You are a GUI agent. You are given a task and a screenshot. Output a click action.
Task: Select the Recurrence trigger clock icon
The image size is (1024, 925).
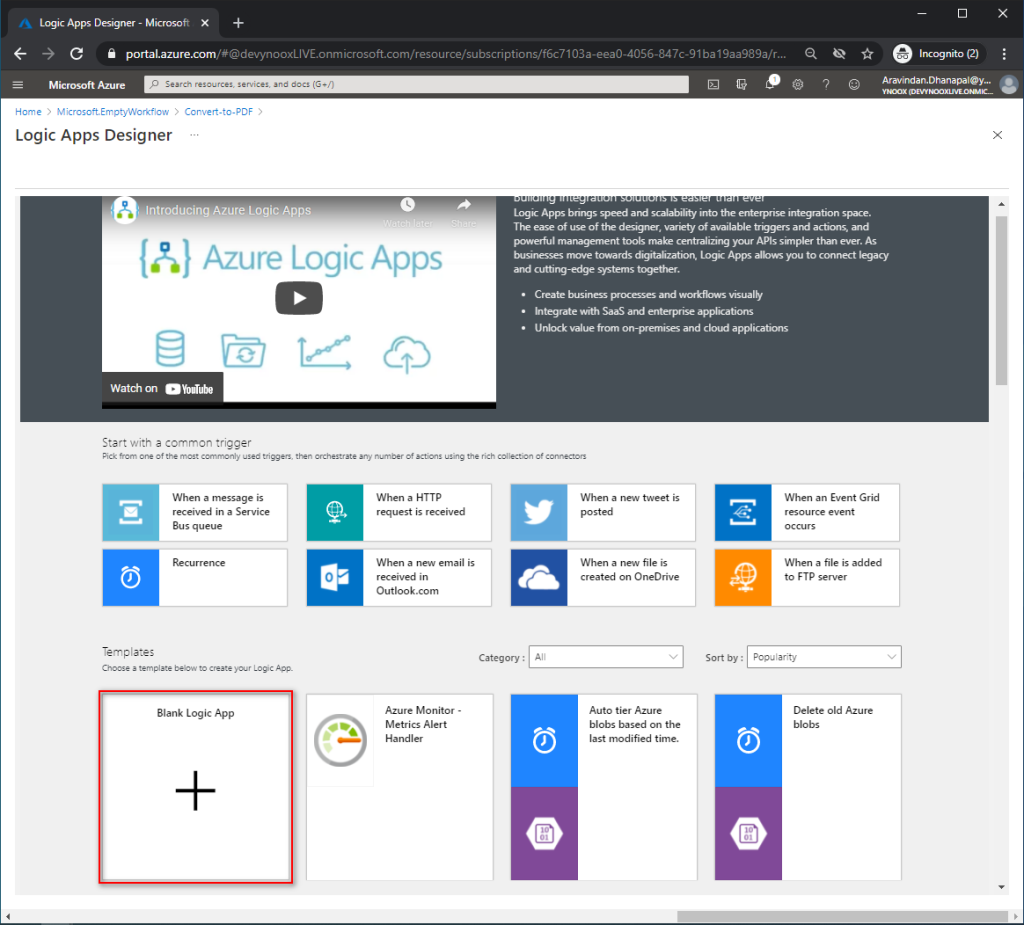[130, 577]
